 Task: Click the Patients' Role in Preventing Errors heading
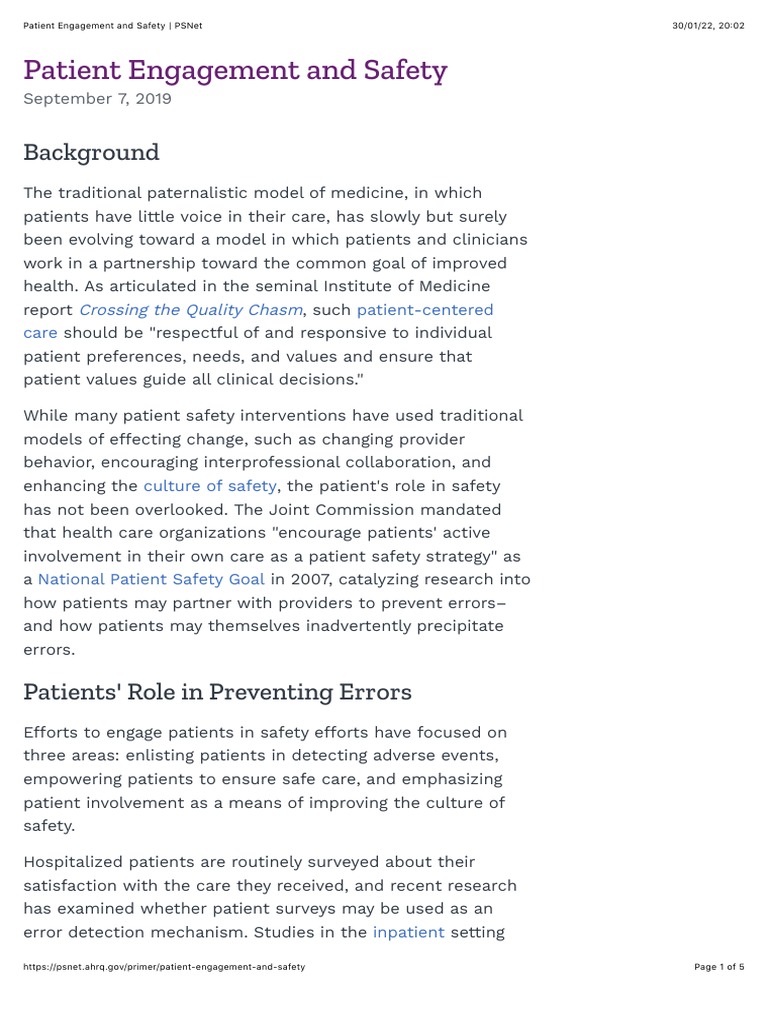click(x=217, y=692)
